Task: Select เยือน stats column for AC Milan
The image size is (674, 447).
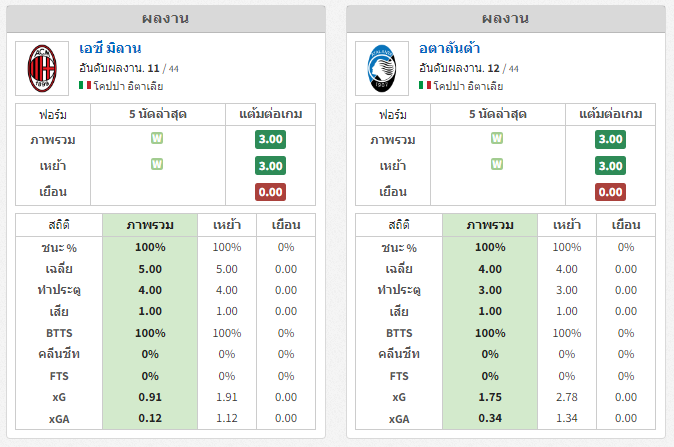Action: coord(286,225)
